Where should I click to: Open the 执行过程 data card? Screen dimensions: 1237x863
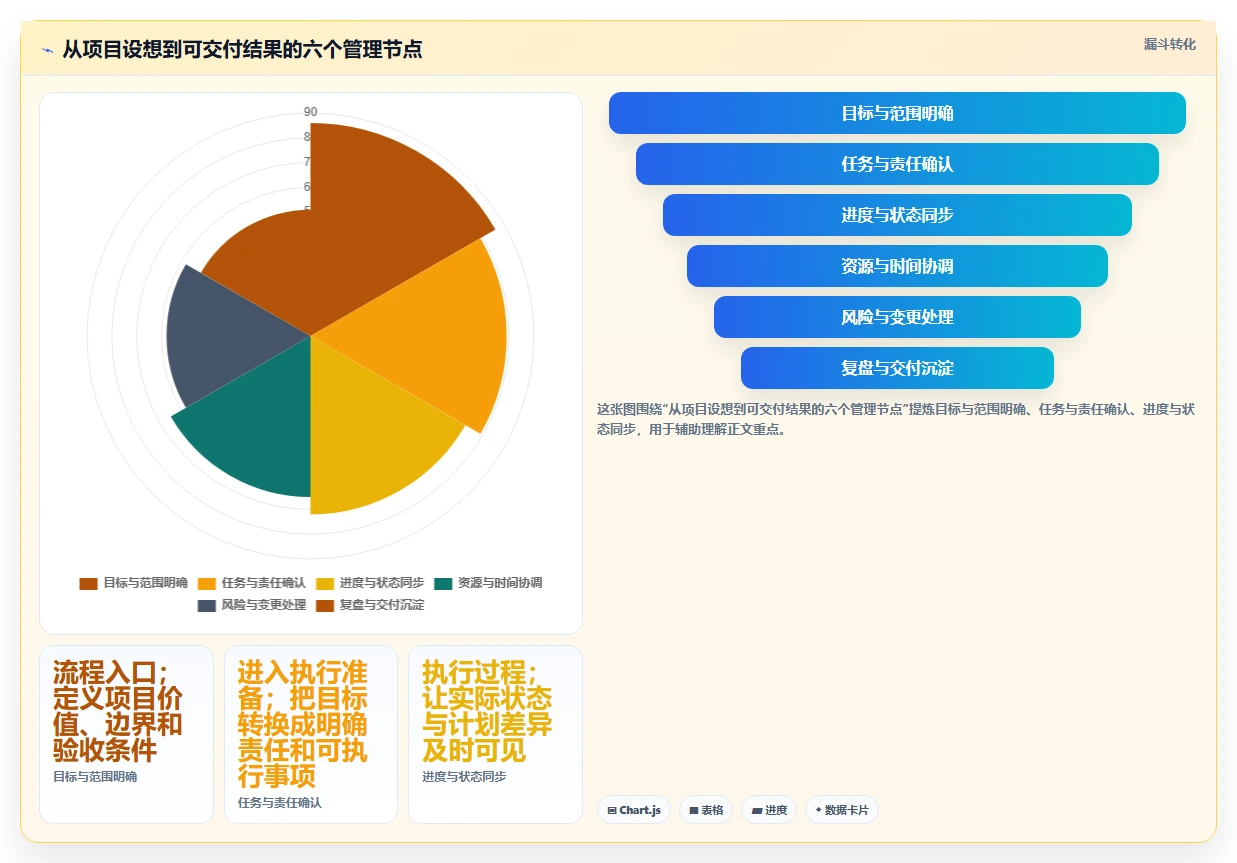pos(495,734)
